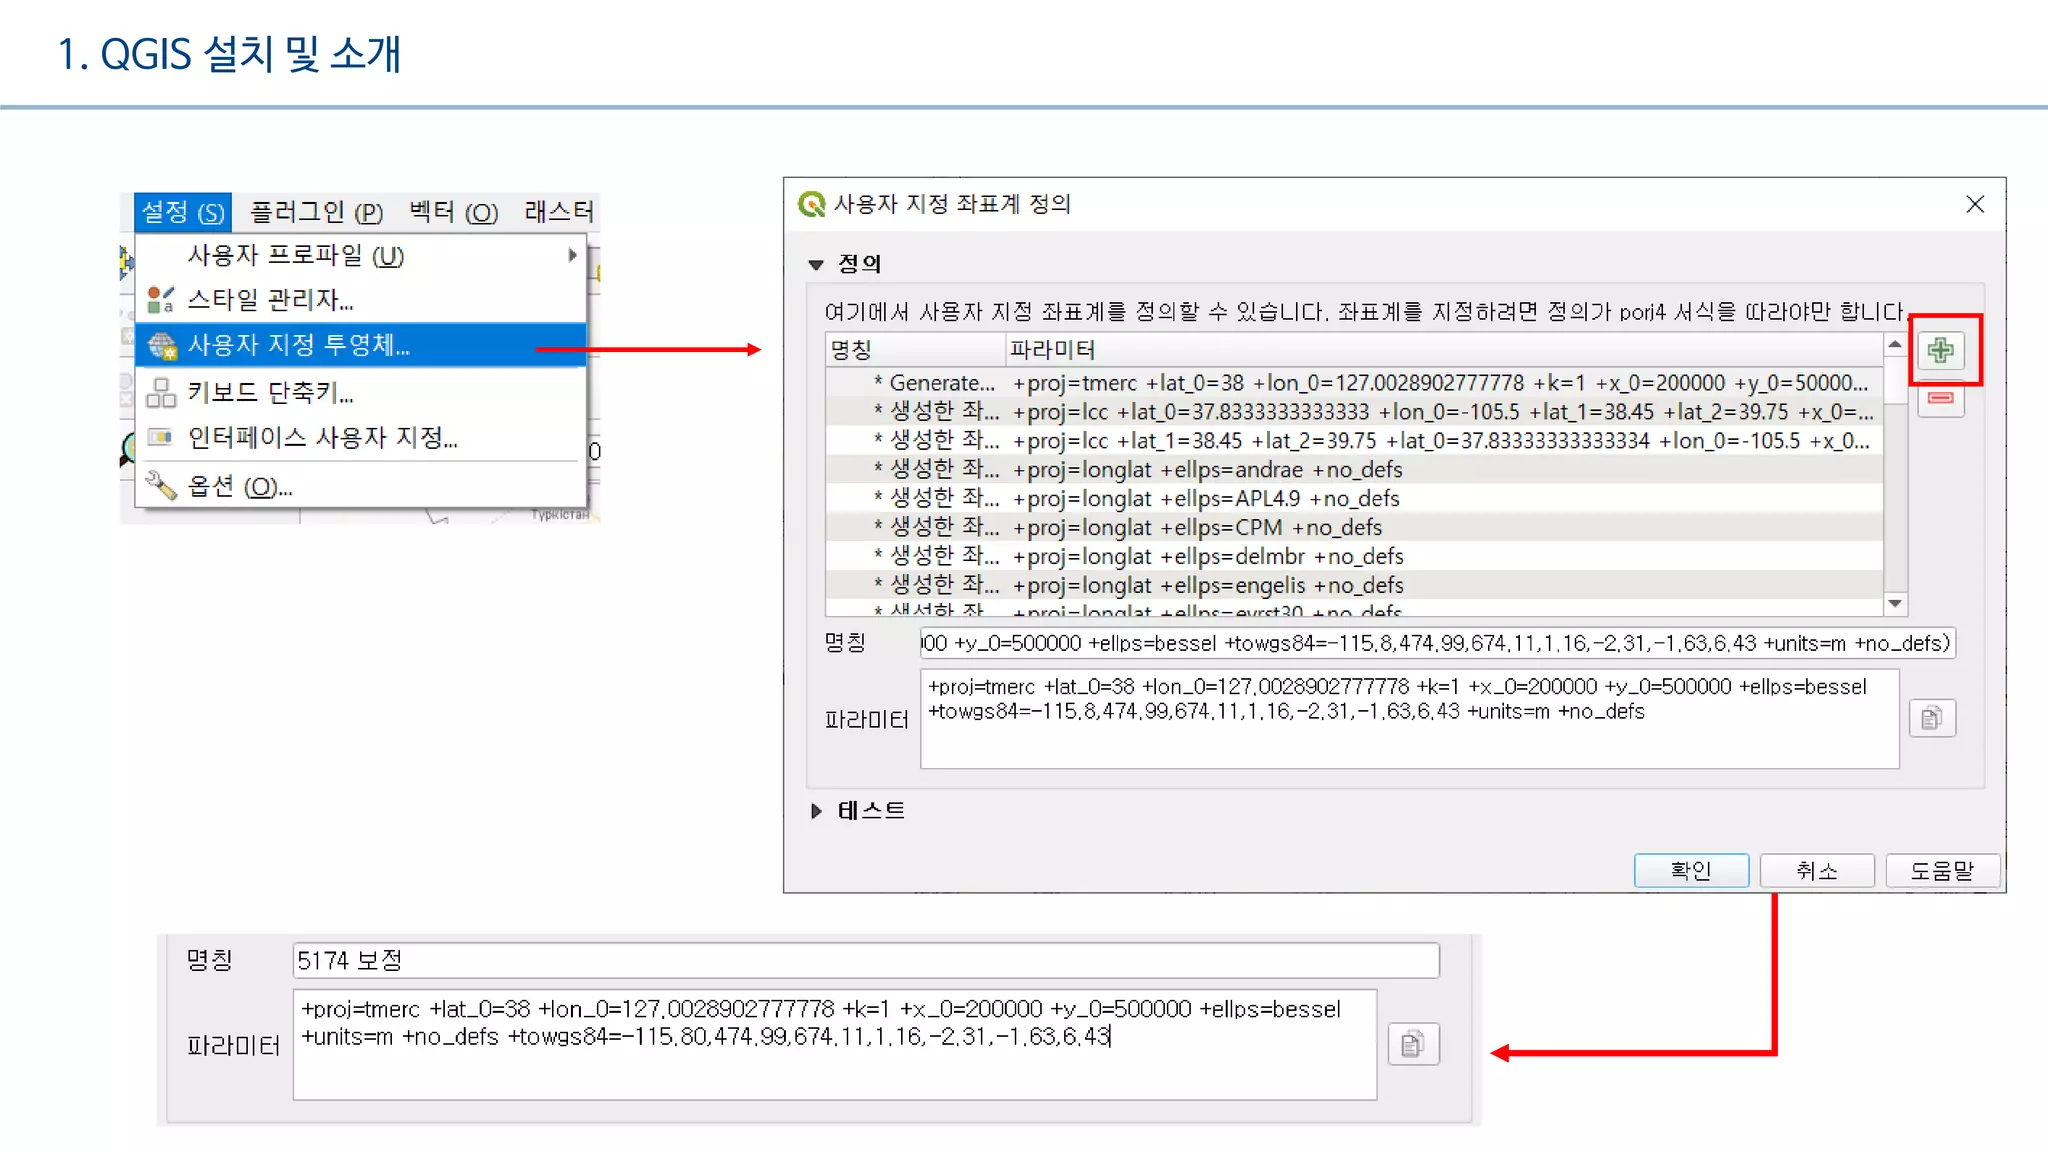
Task: Click the keyboard shortcuts icon
Action: [160, 392]
